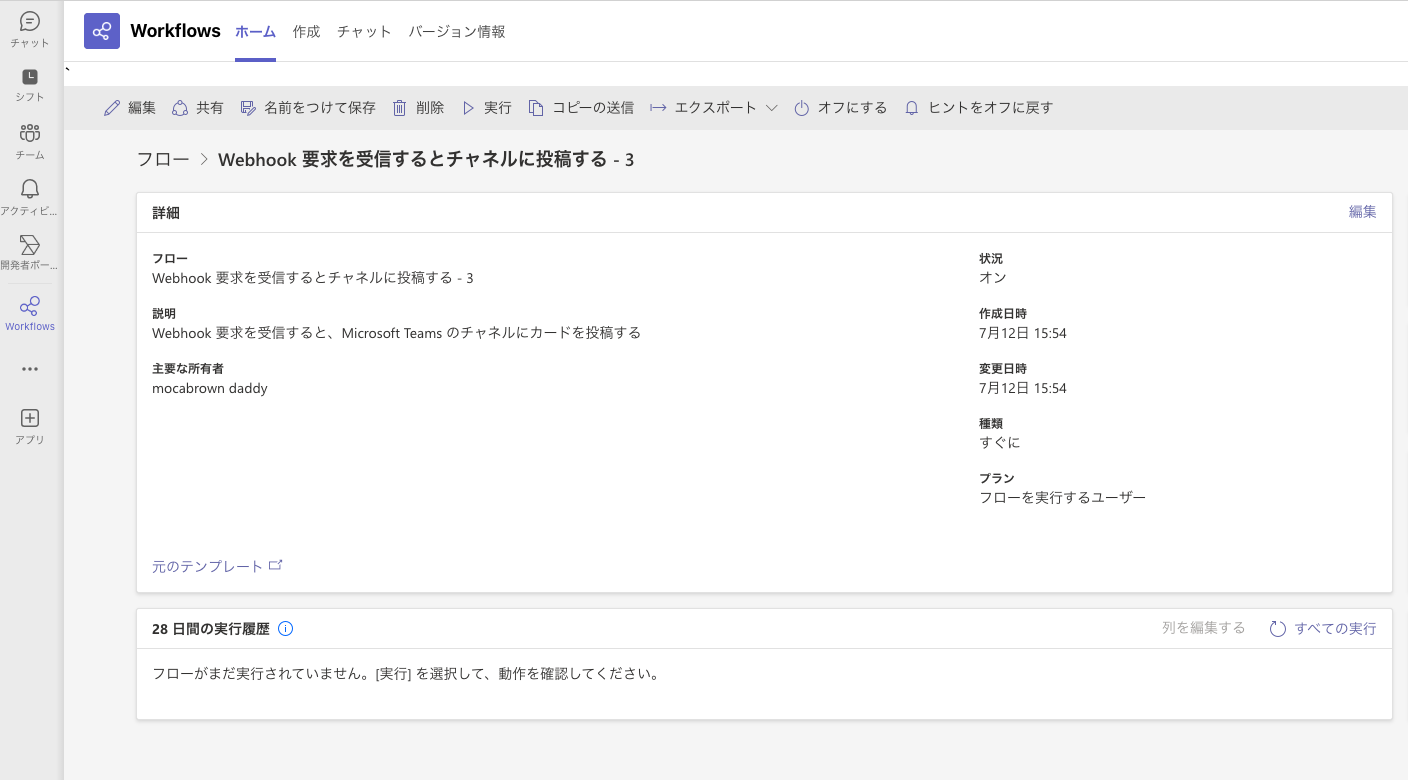
Task: Click the purple Workflows app logo
Action: point(101,31)
